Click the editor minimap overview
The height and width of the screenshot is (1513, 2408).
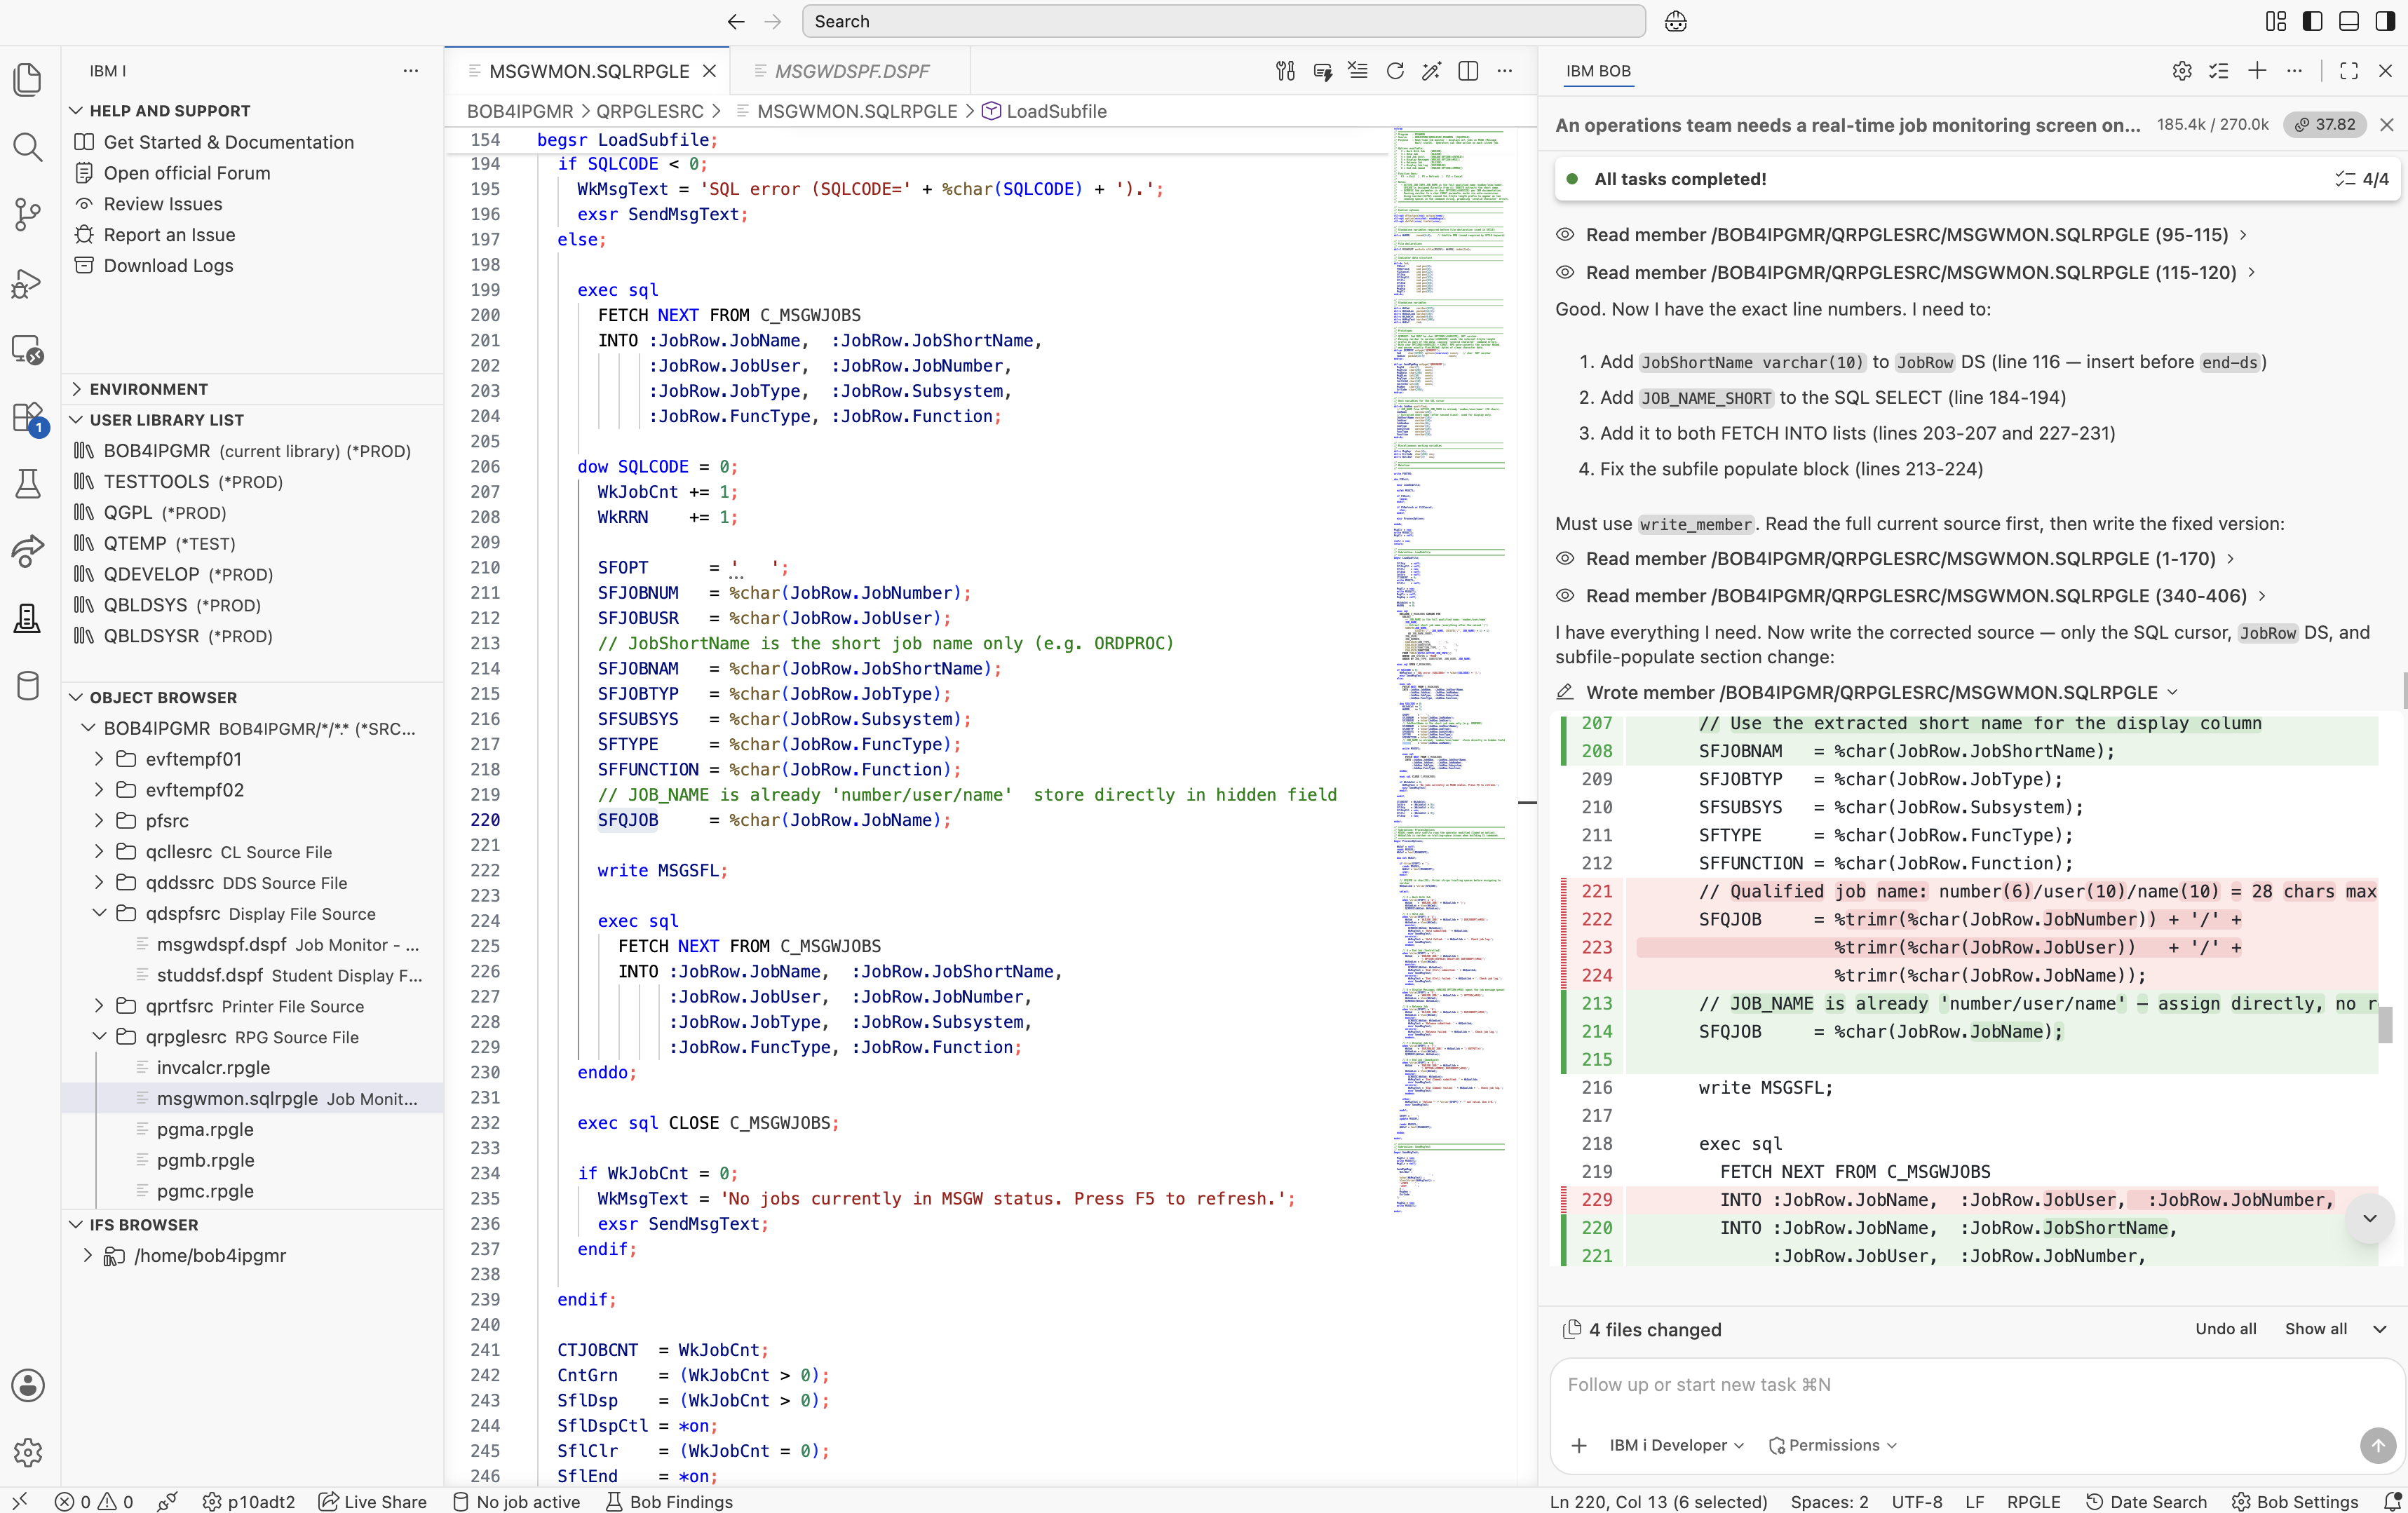pyautogui.click(x=1449, y=670)
